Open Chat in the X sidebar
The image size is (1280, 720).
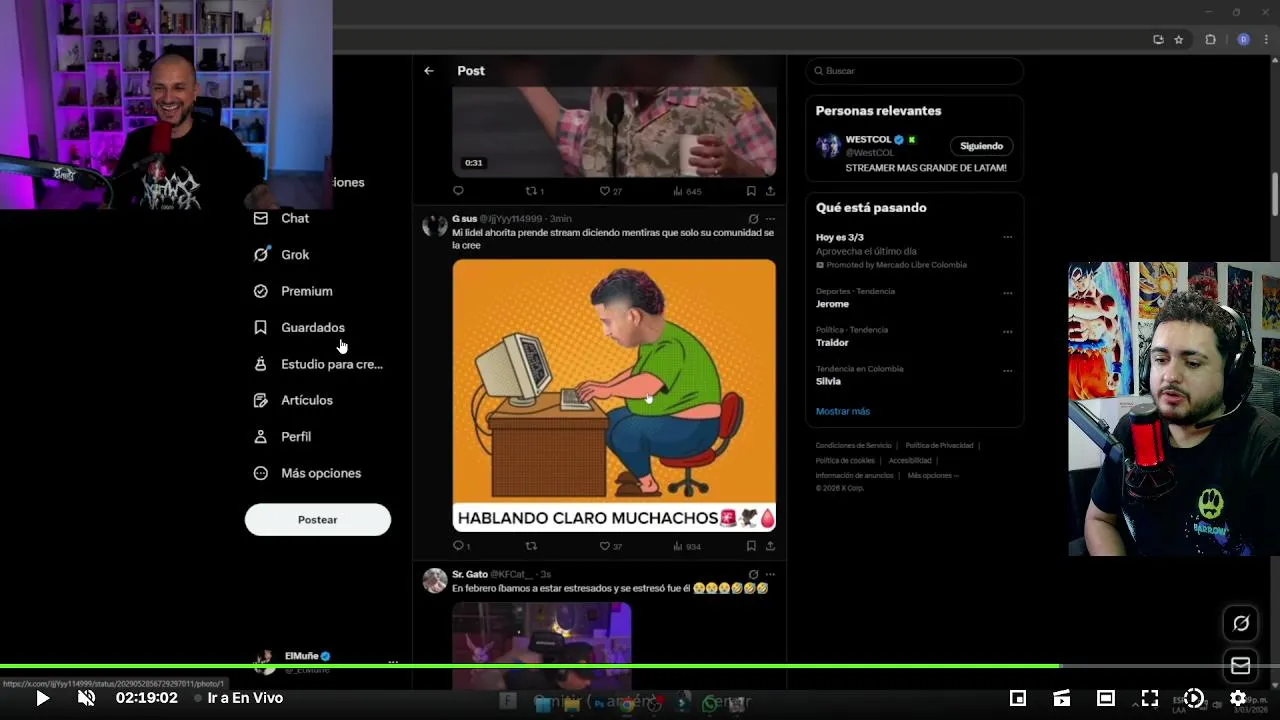pyautogui.click(x=281, y=218)
